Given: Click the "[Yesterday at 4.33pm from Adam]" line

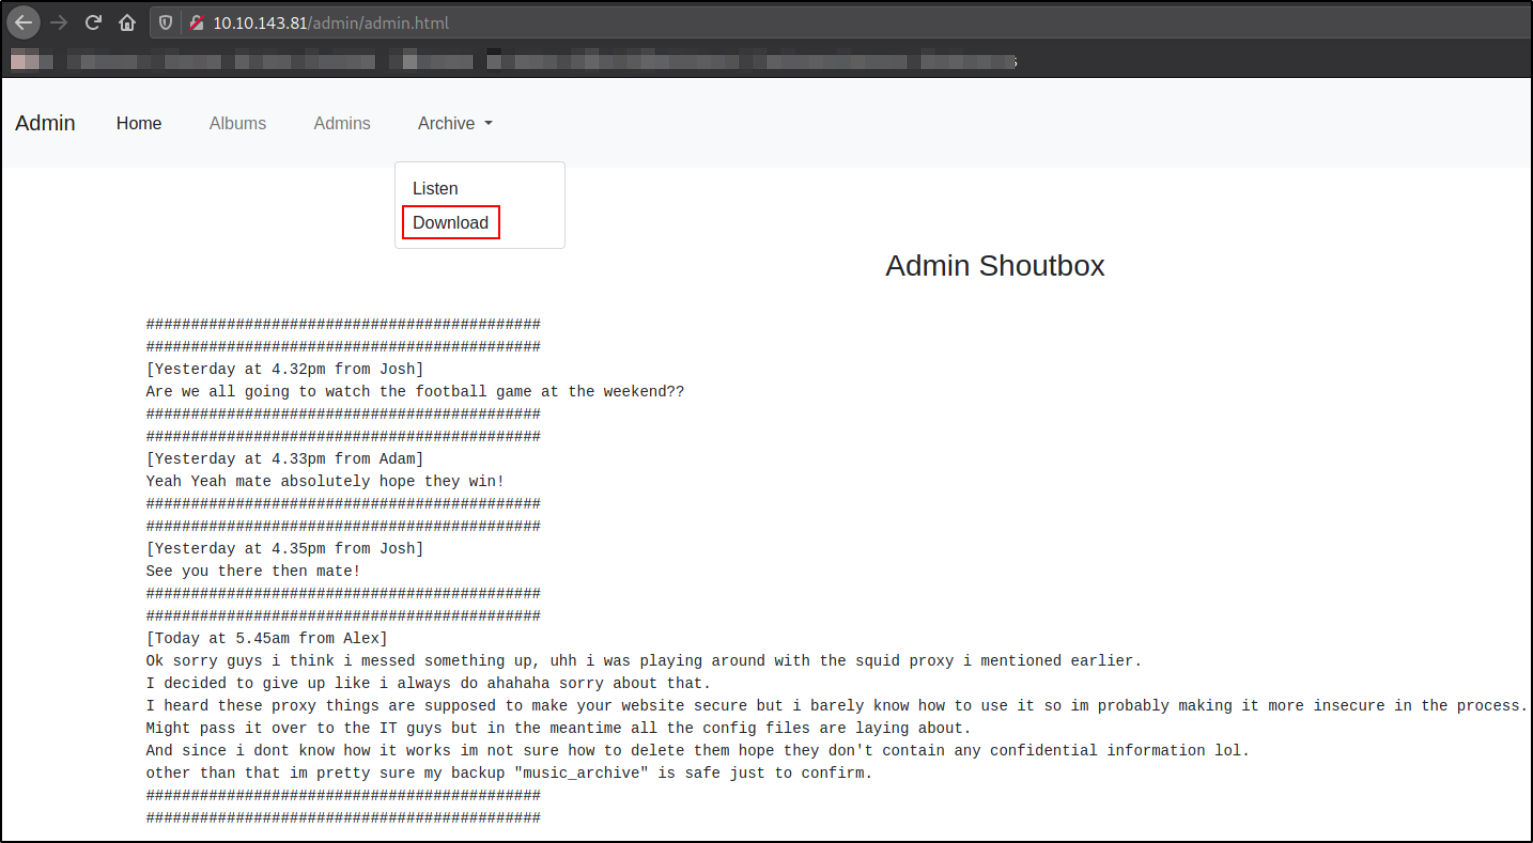Looking at the screenshot, I should click(x=285, y=458).
